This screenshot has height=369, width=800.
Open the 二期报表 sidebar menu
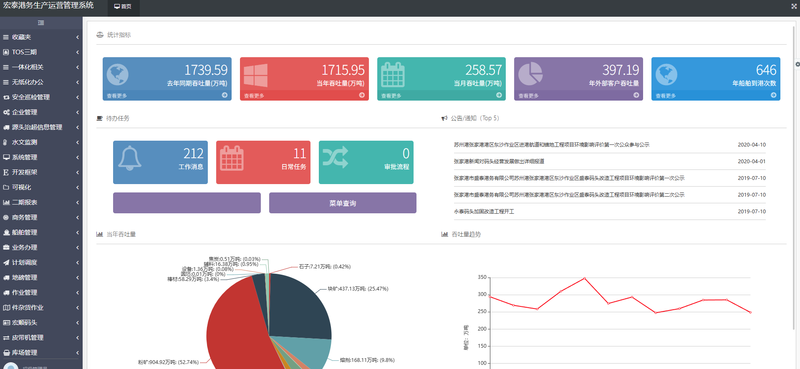pos(41,202)
